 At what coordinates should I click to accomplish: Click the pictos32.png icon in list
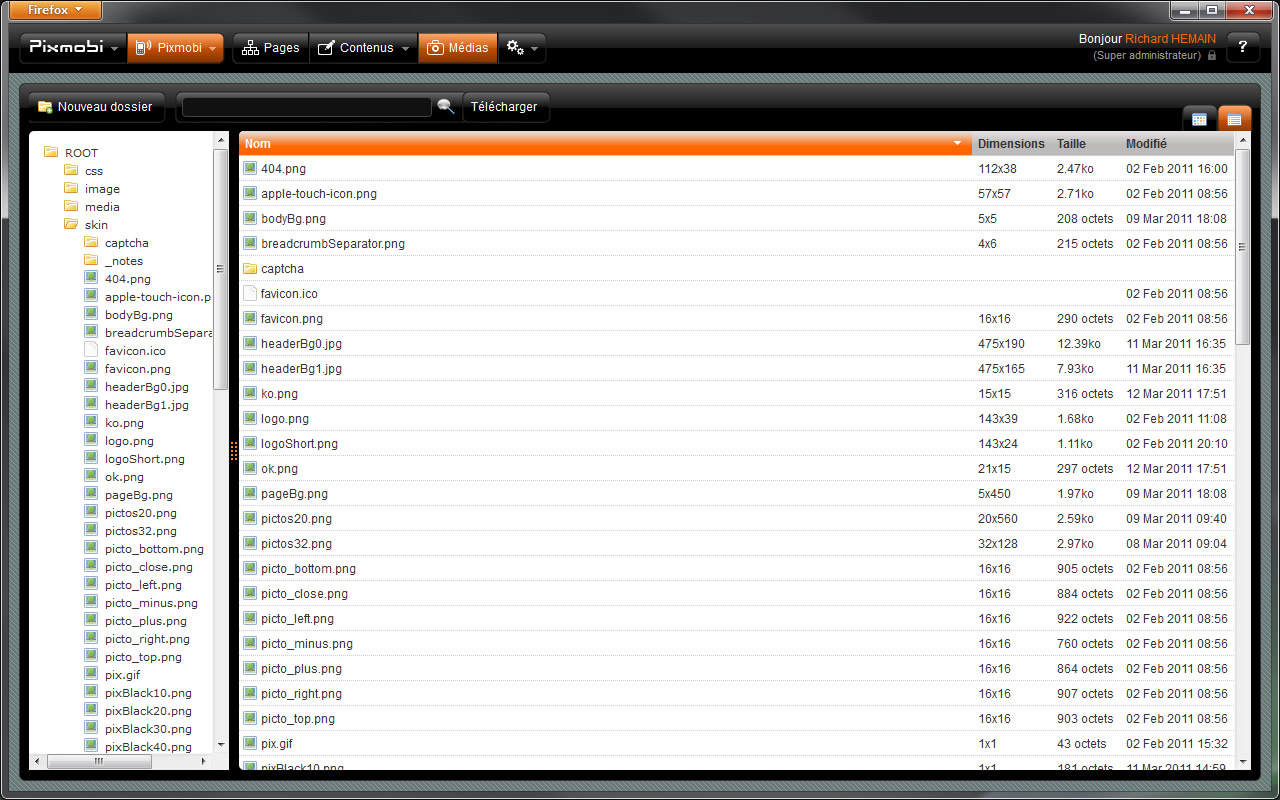250,543
